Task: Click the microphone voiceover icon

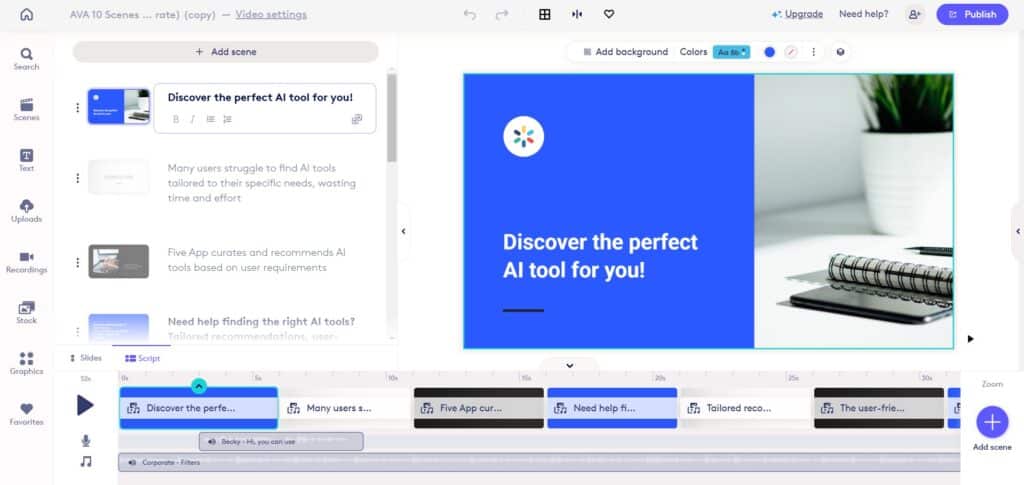Action: [x=86, y=441]
